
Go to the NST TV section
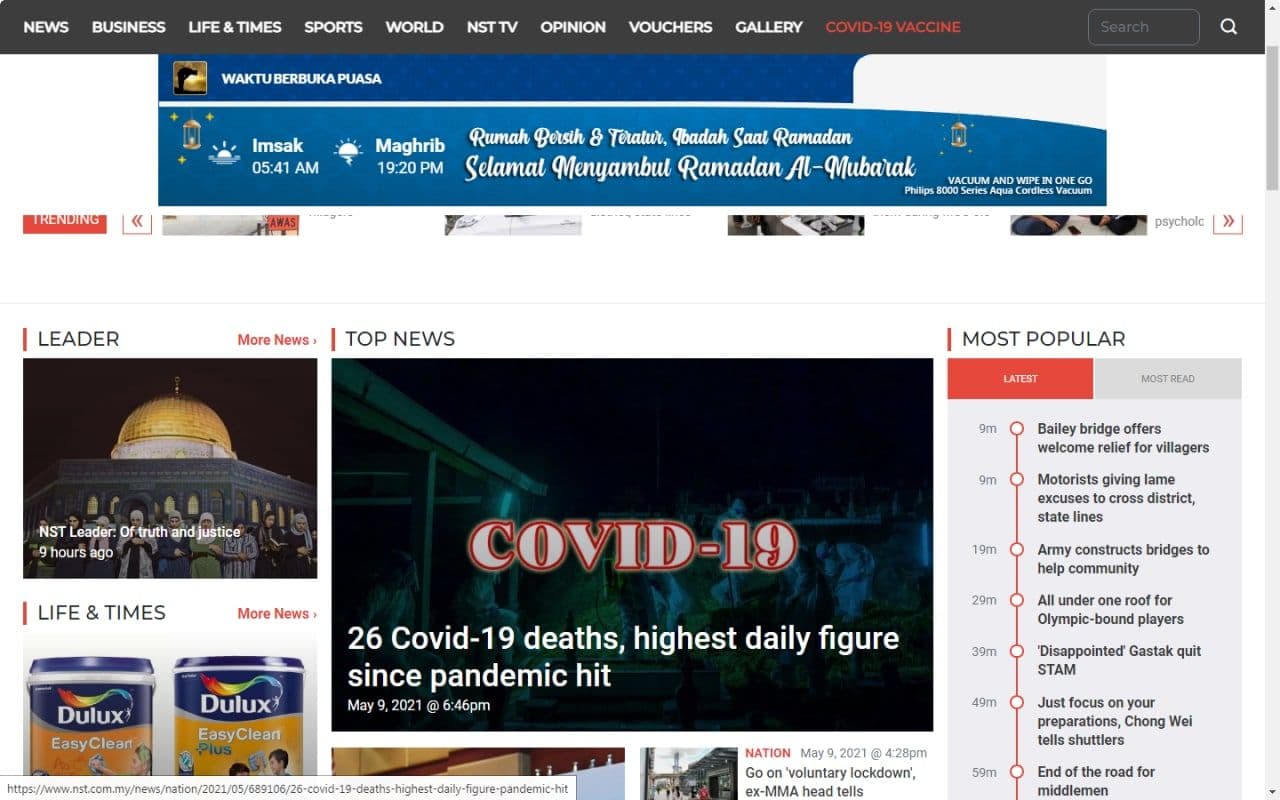491,27
